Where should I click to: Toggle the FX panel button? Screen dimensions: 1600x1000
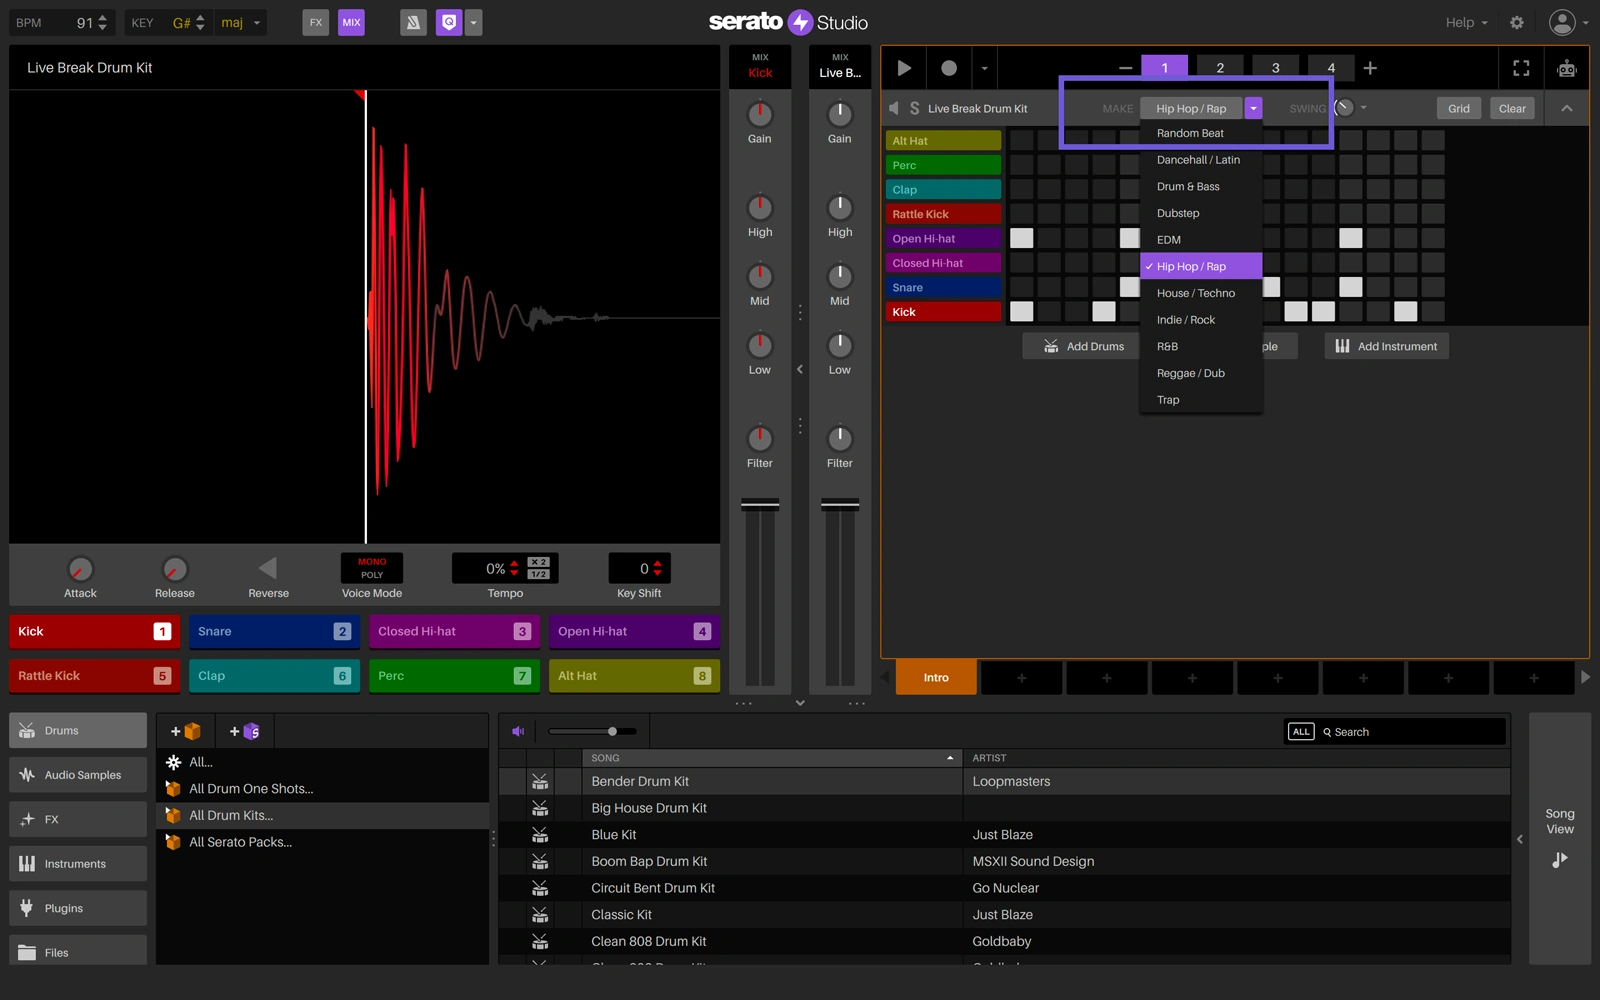pyautogui.click(x=316, y=22)
